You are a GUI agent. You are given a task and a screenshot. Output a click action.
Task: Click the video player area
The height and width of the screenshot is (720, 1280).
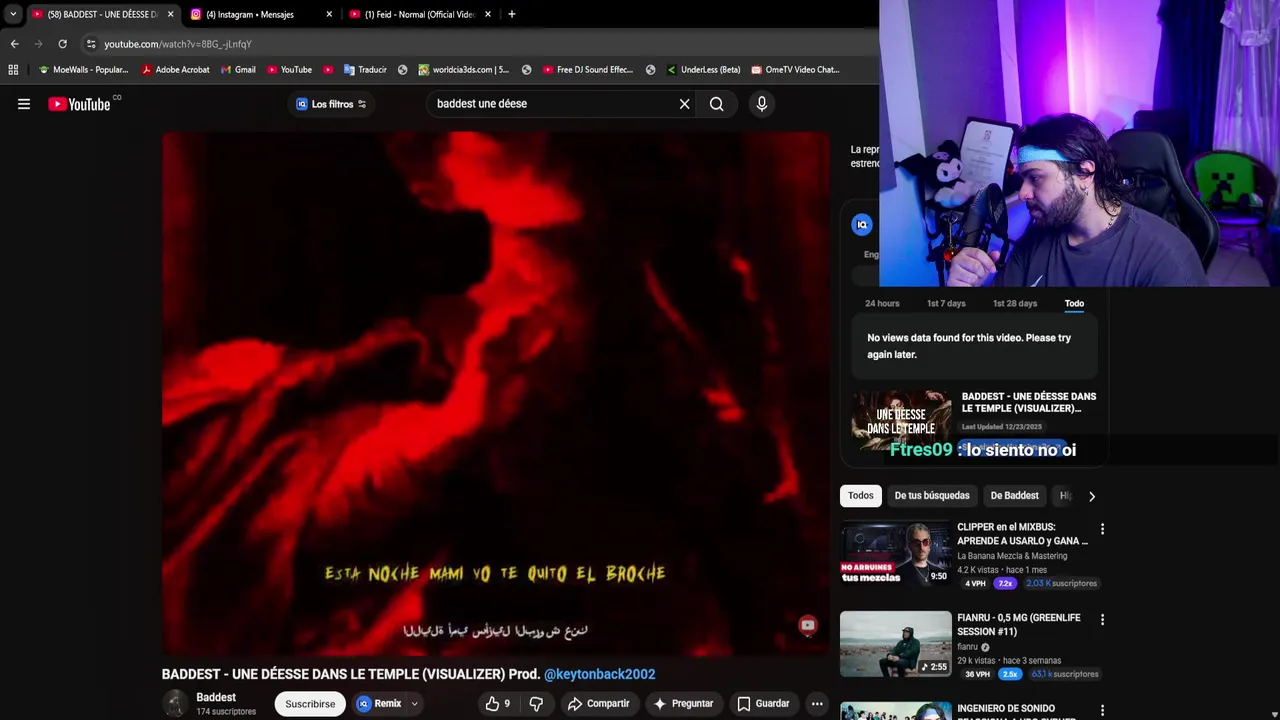[x=495, y=393]
